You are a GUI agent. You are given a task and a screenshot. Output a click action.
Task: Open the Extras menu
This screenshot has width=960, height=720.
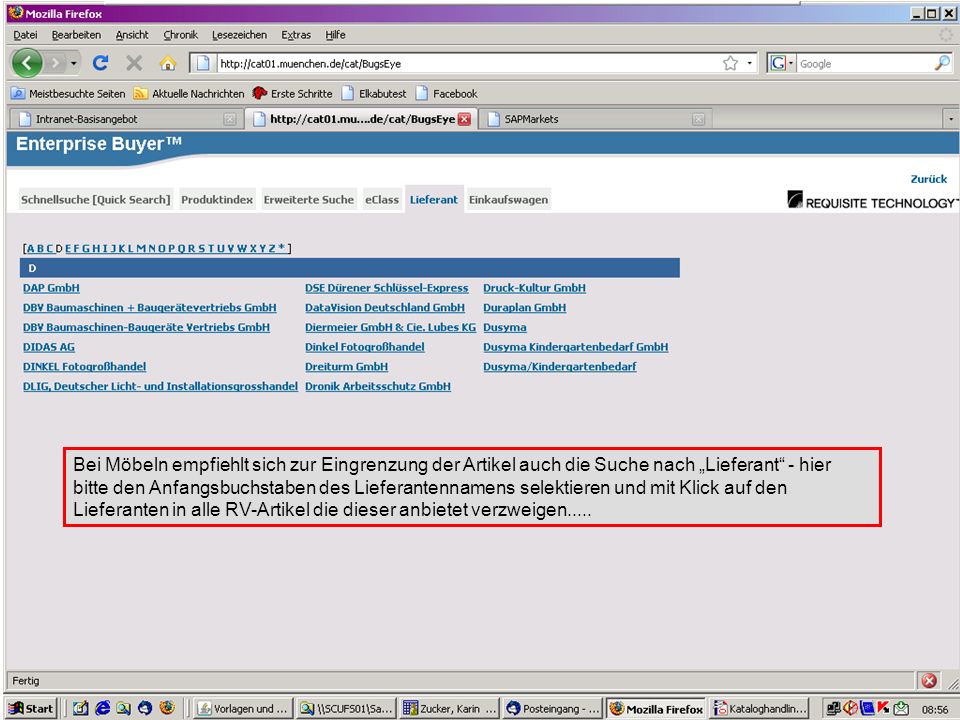[x=296, y=35]
